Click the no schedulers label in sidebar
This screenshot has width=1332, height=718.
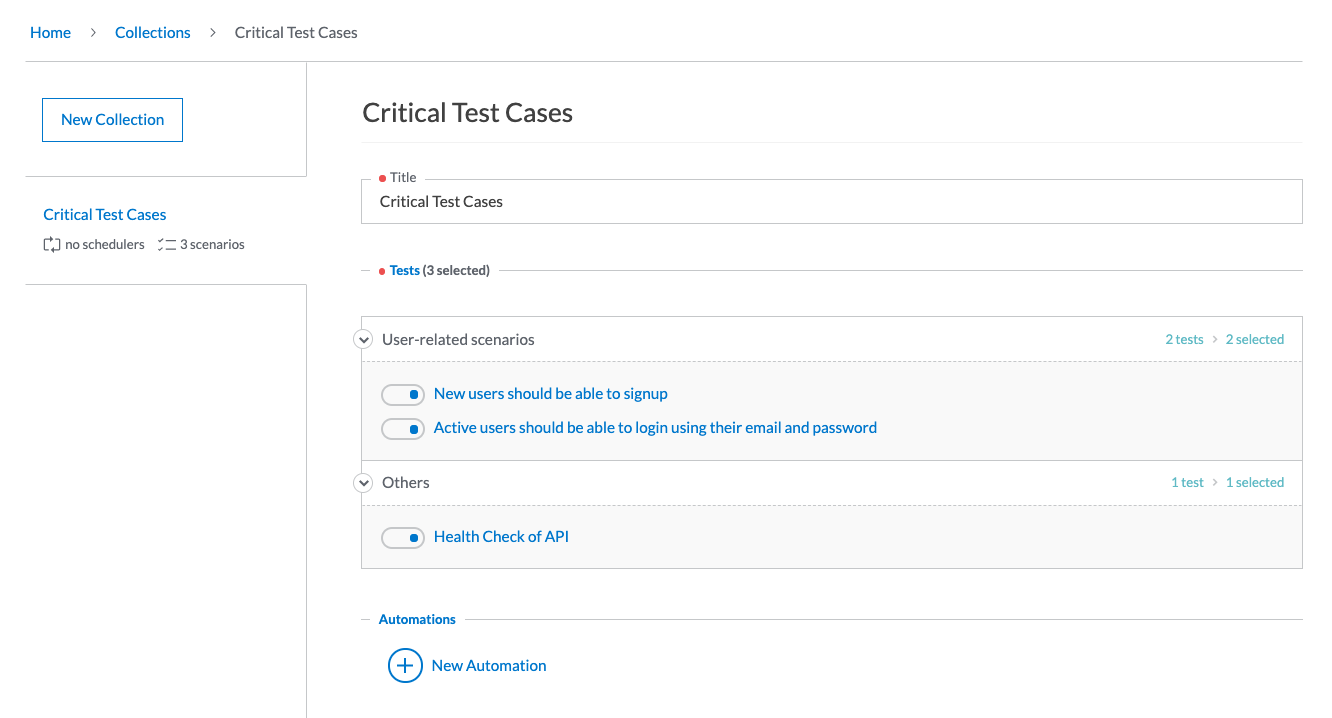(105, 244)
